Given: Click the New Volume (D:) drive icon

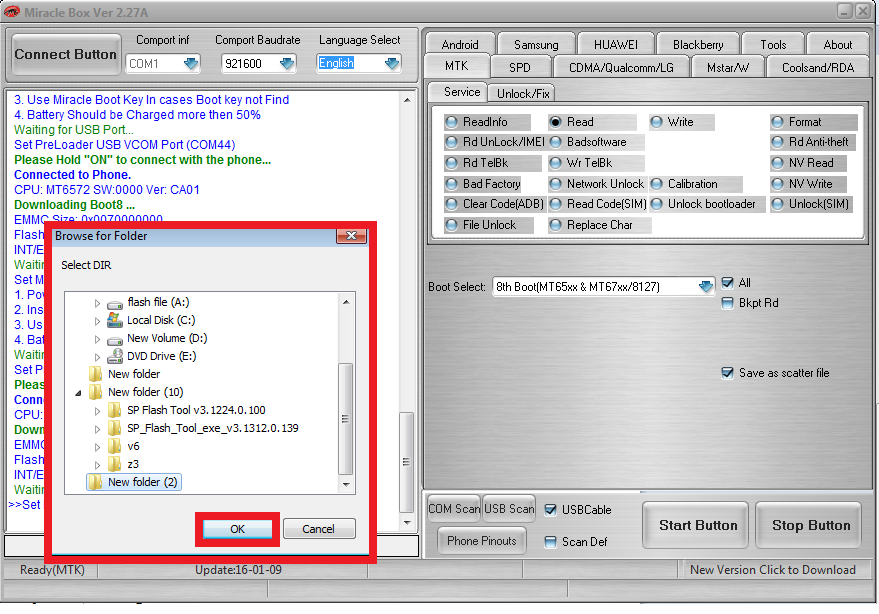Looking at the screenshot, I should point(115,340).
